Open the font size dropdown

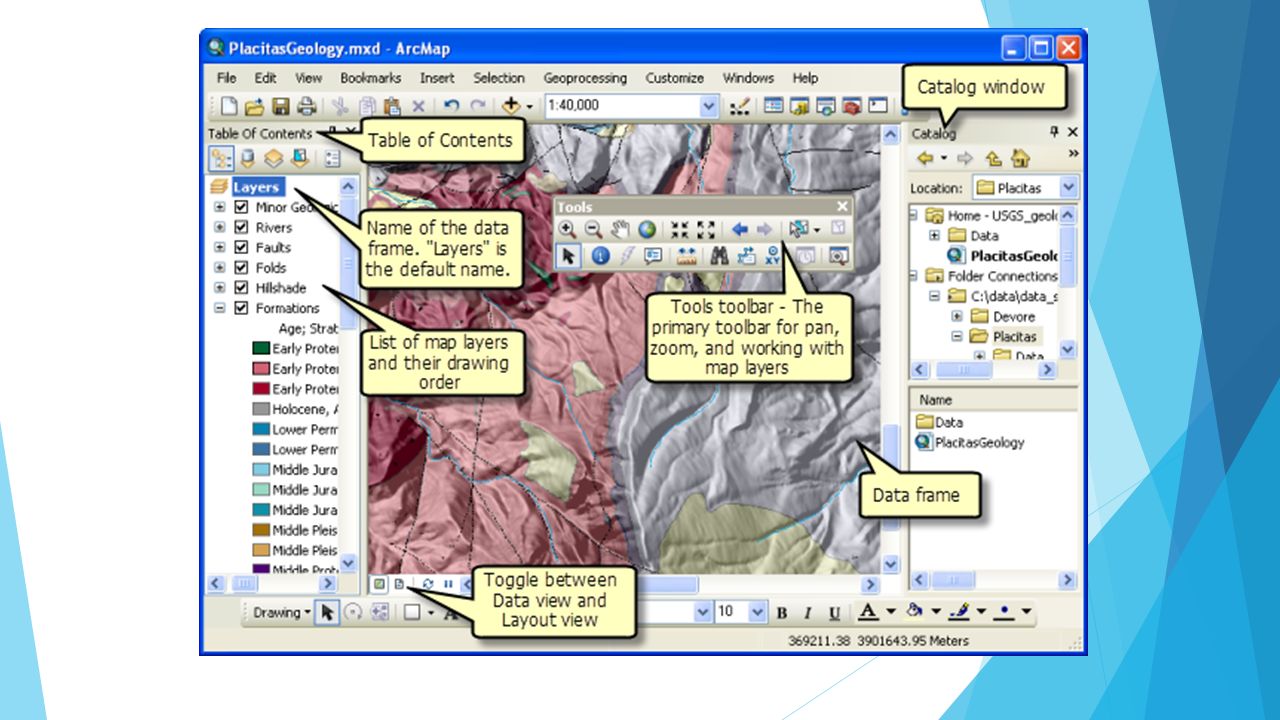pyautogui.click(x=757, y=612)
